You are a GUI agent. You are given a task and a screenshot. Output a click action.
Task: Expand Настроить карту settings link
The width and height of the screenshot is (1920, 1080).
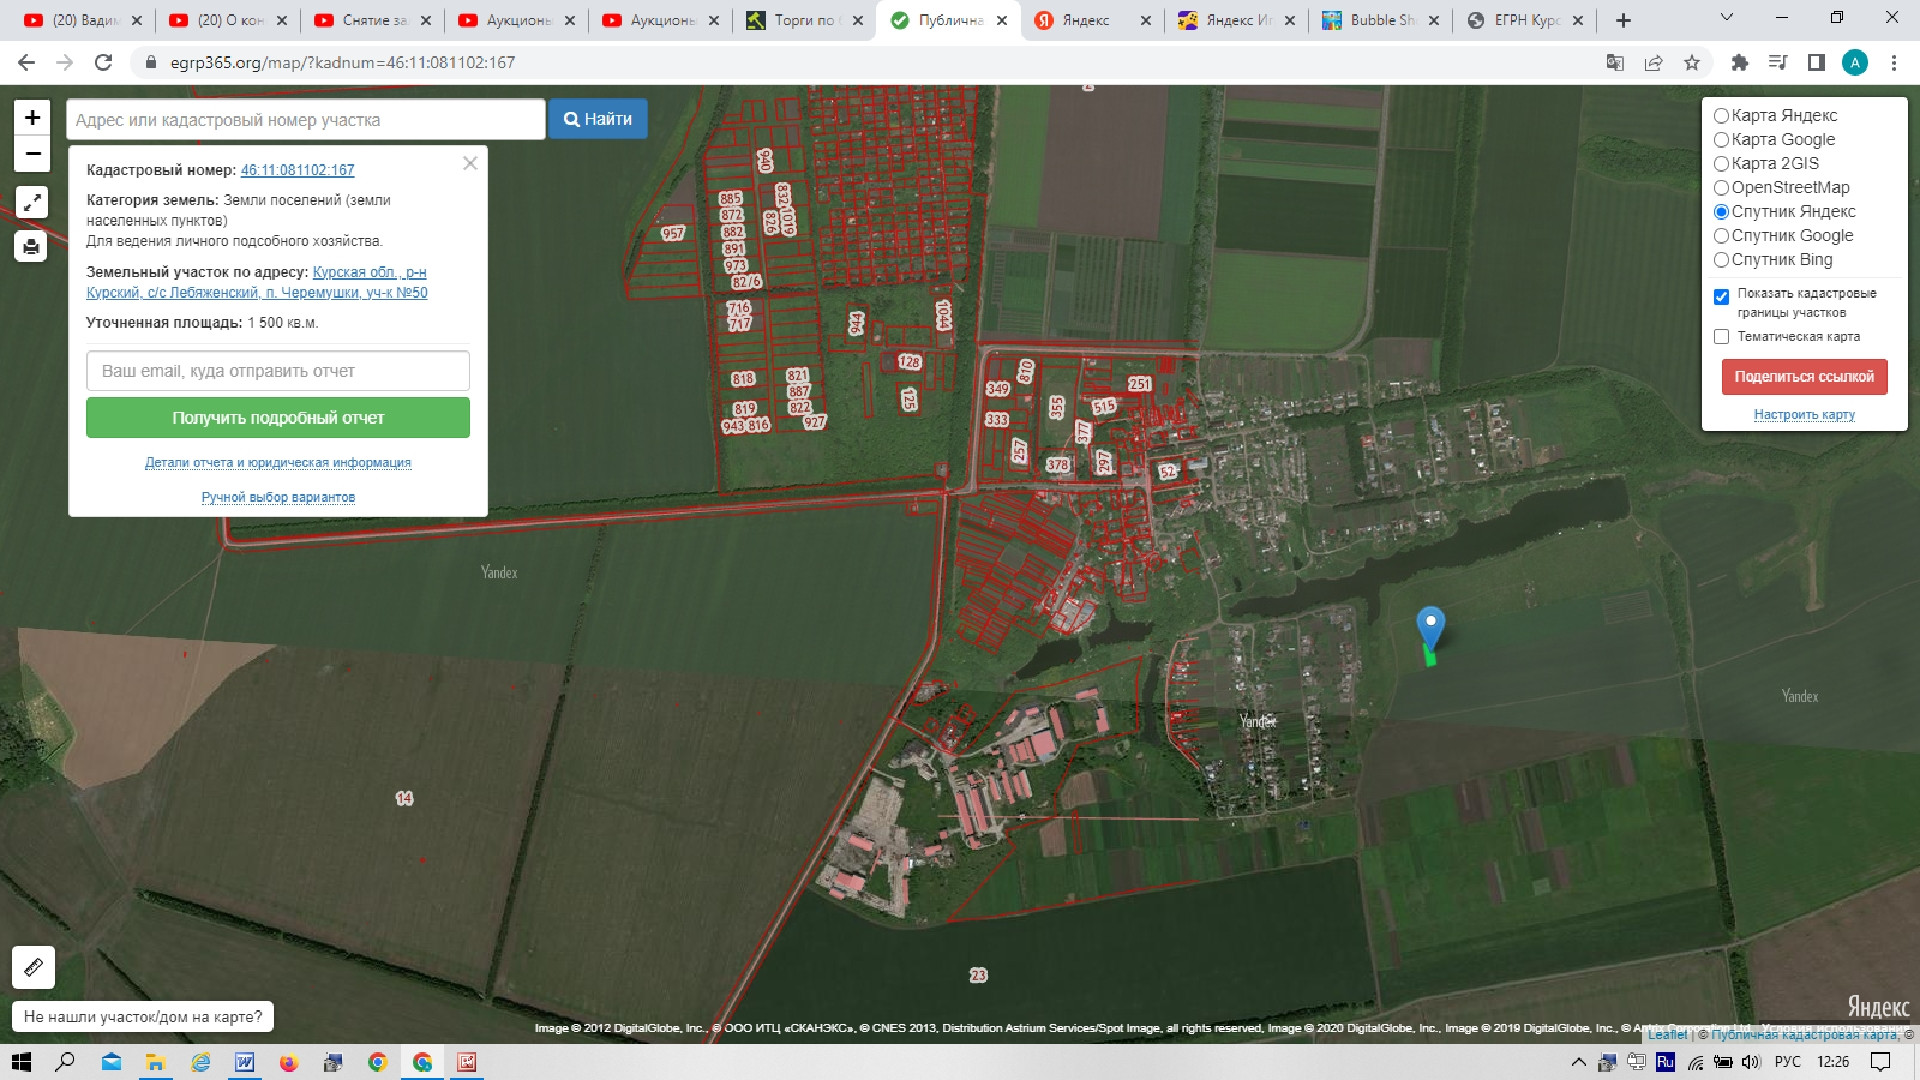(x=1804, y=414)
